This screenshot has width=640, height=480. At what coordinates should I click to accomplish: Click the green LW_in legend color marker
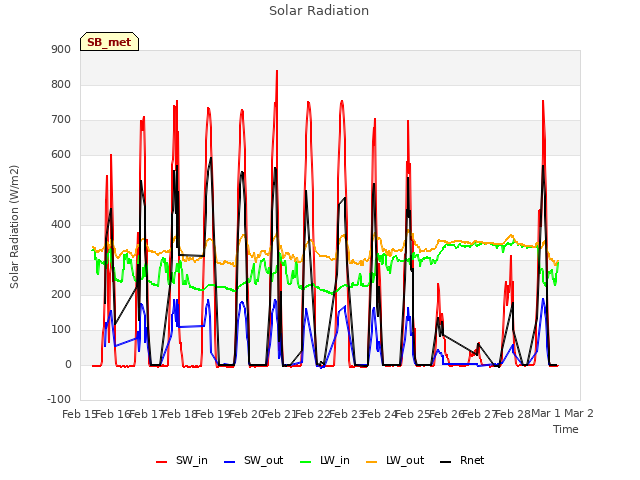pos(306,462)
